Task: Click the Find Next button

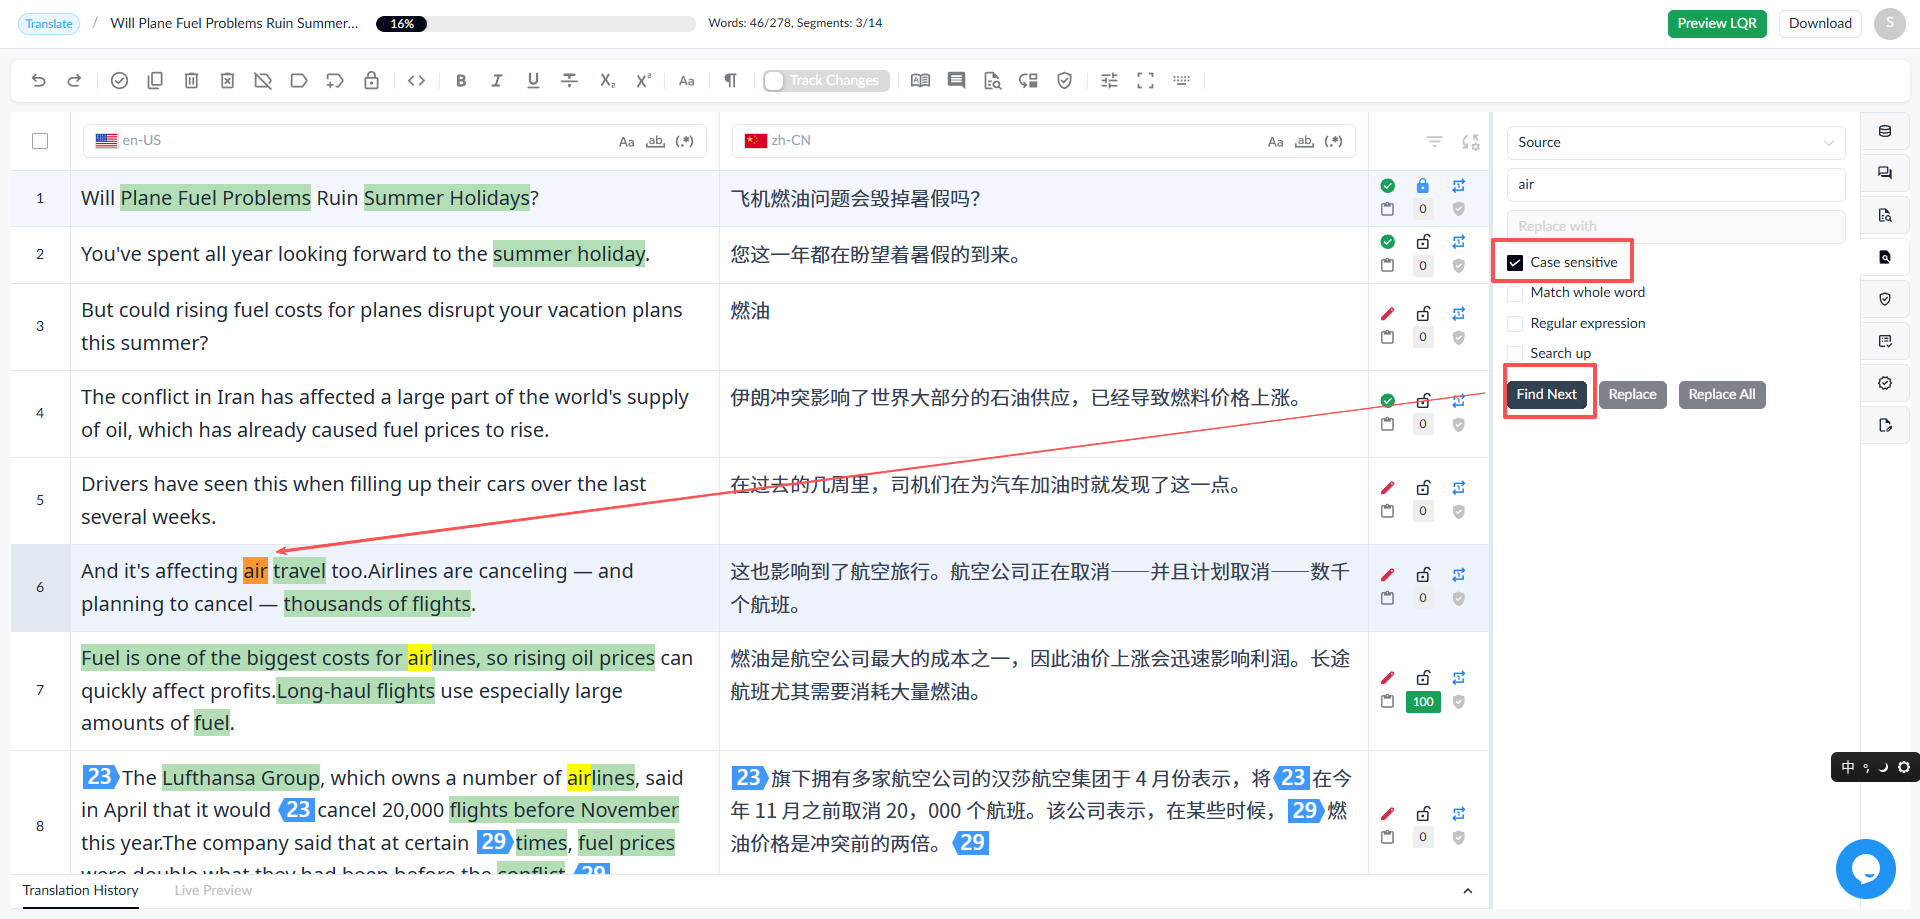Action: click(x=1546, y=395)
